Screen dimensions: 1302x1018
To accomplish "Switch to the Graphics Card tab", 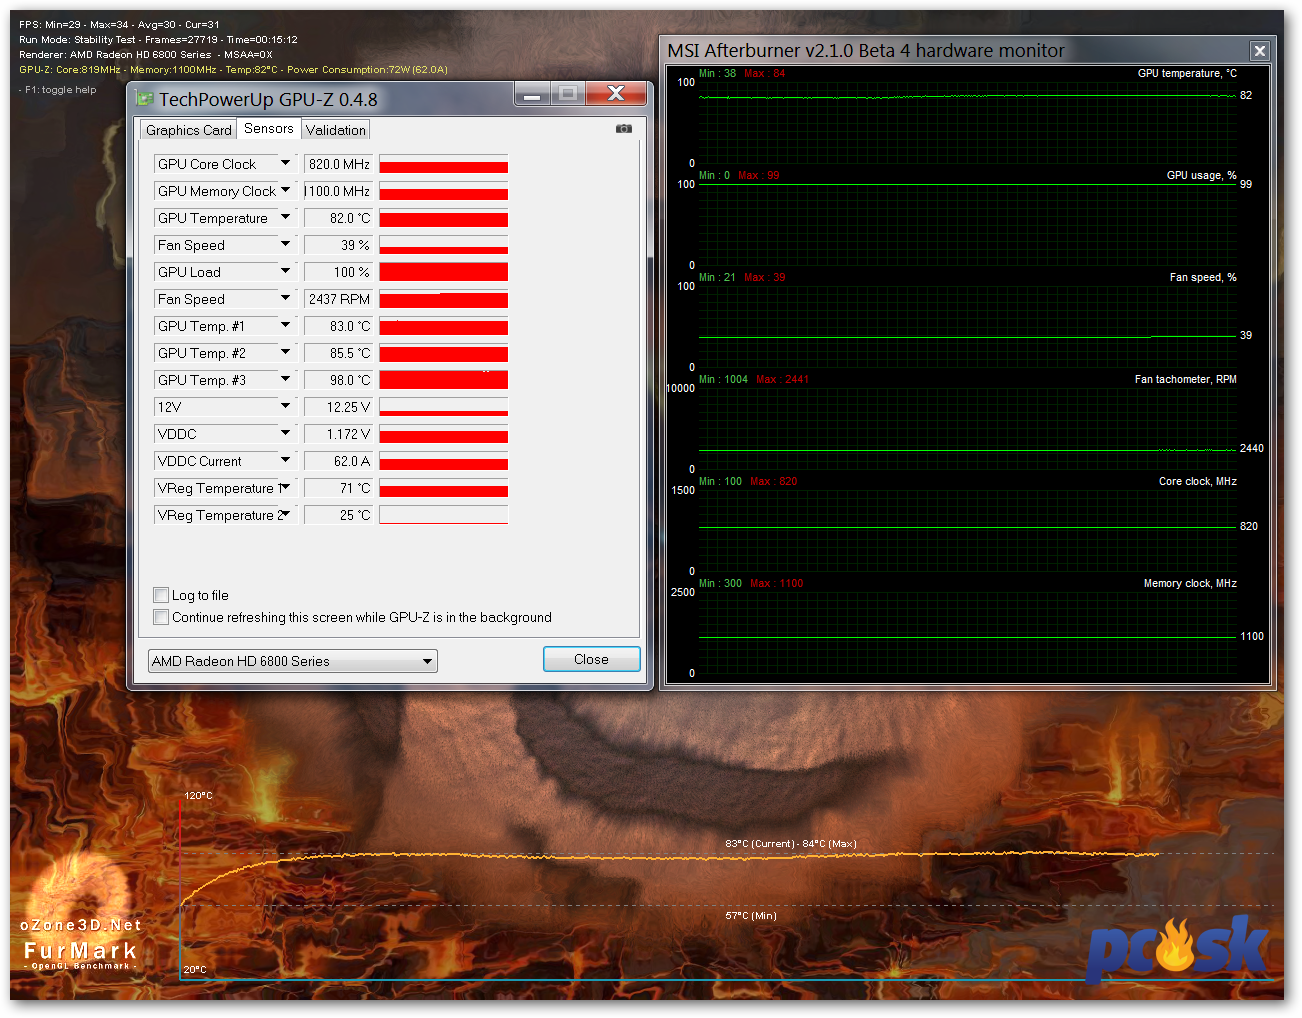I will pyautogui.click(x=188, y=130).
